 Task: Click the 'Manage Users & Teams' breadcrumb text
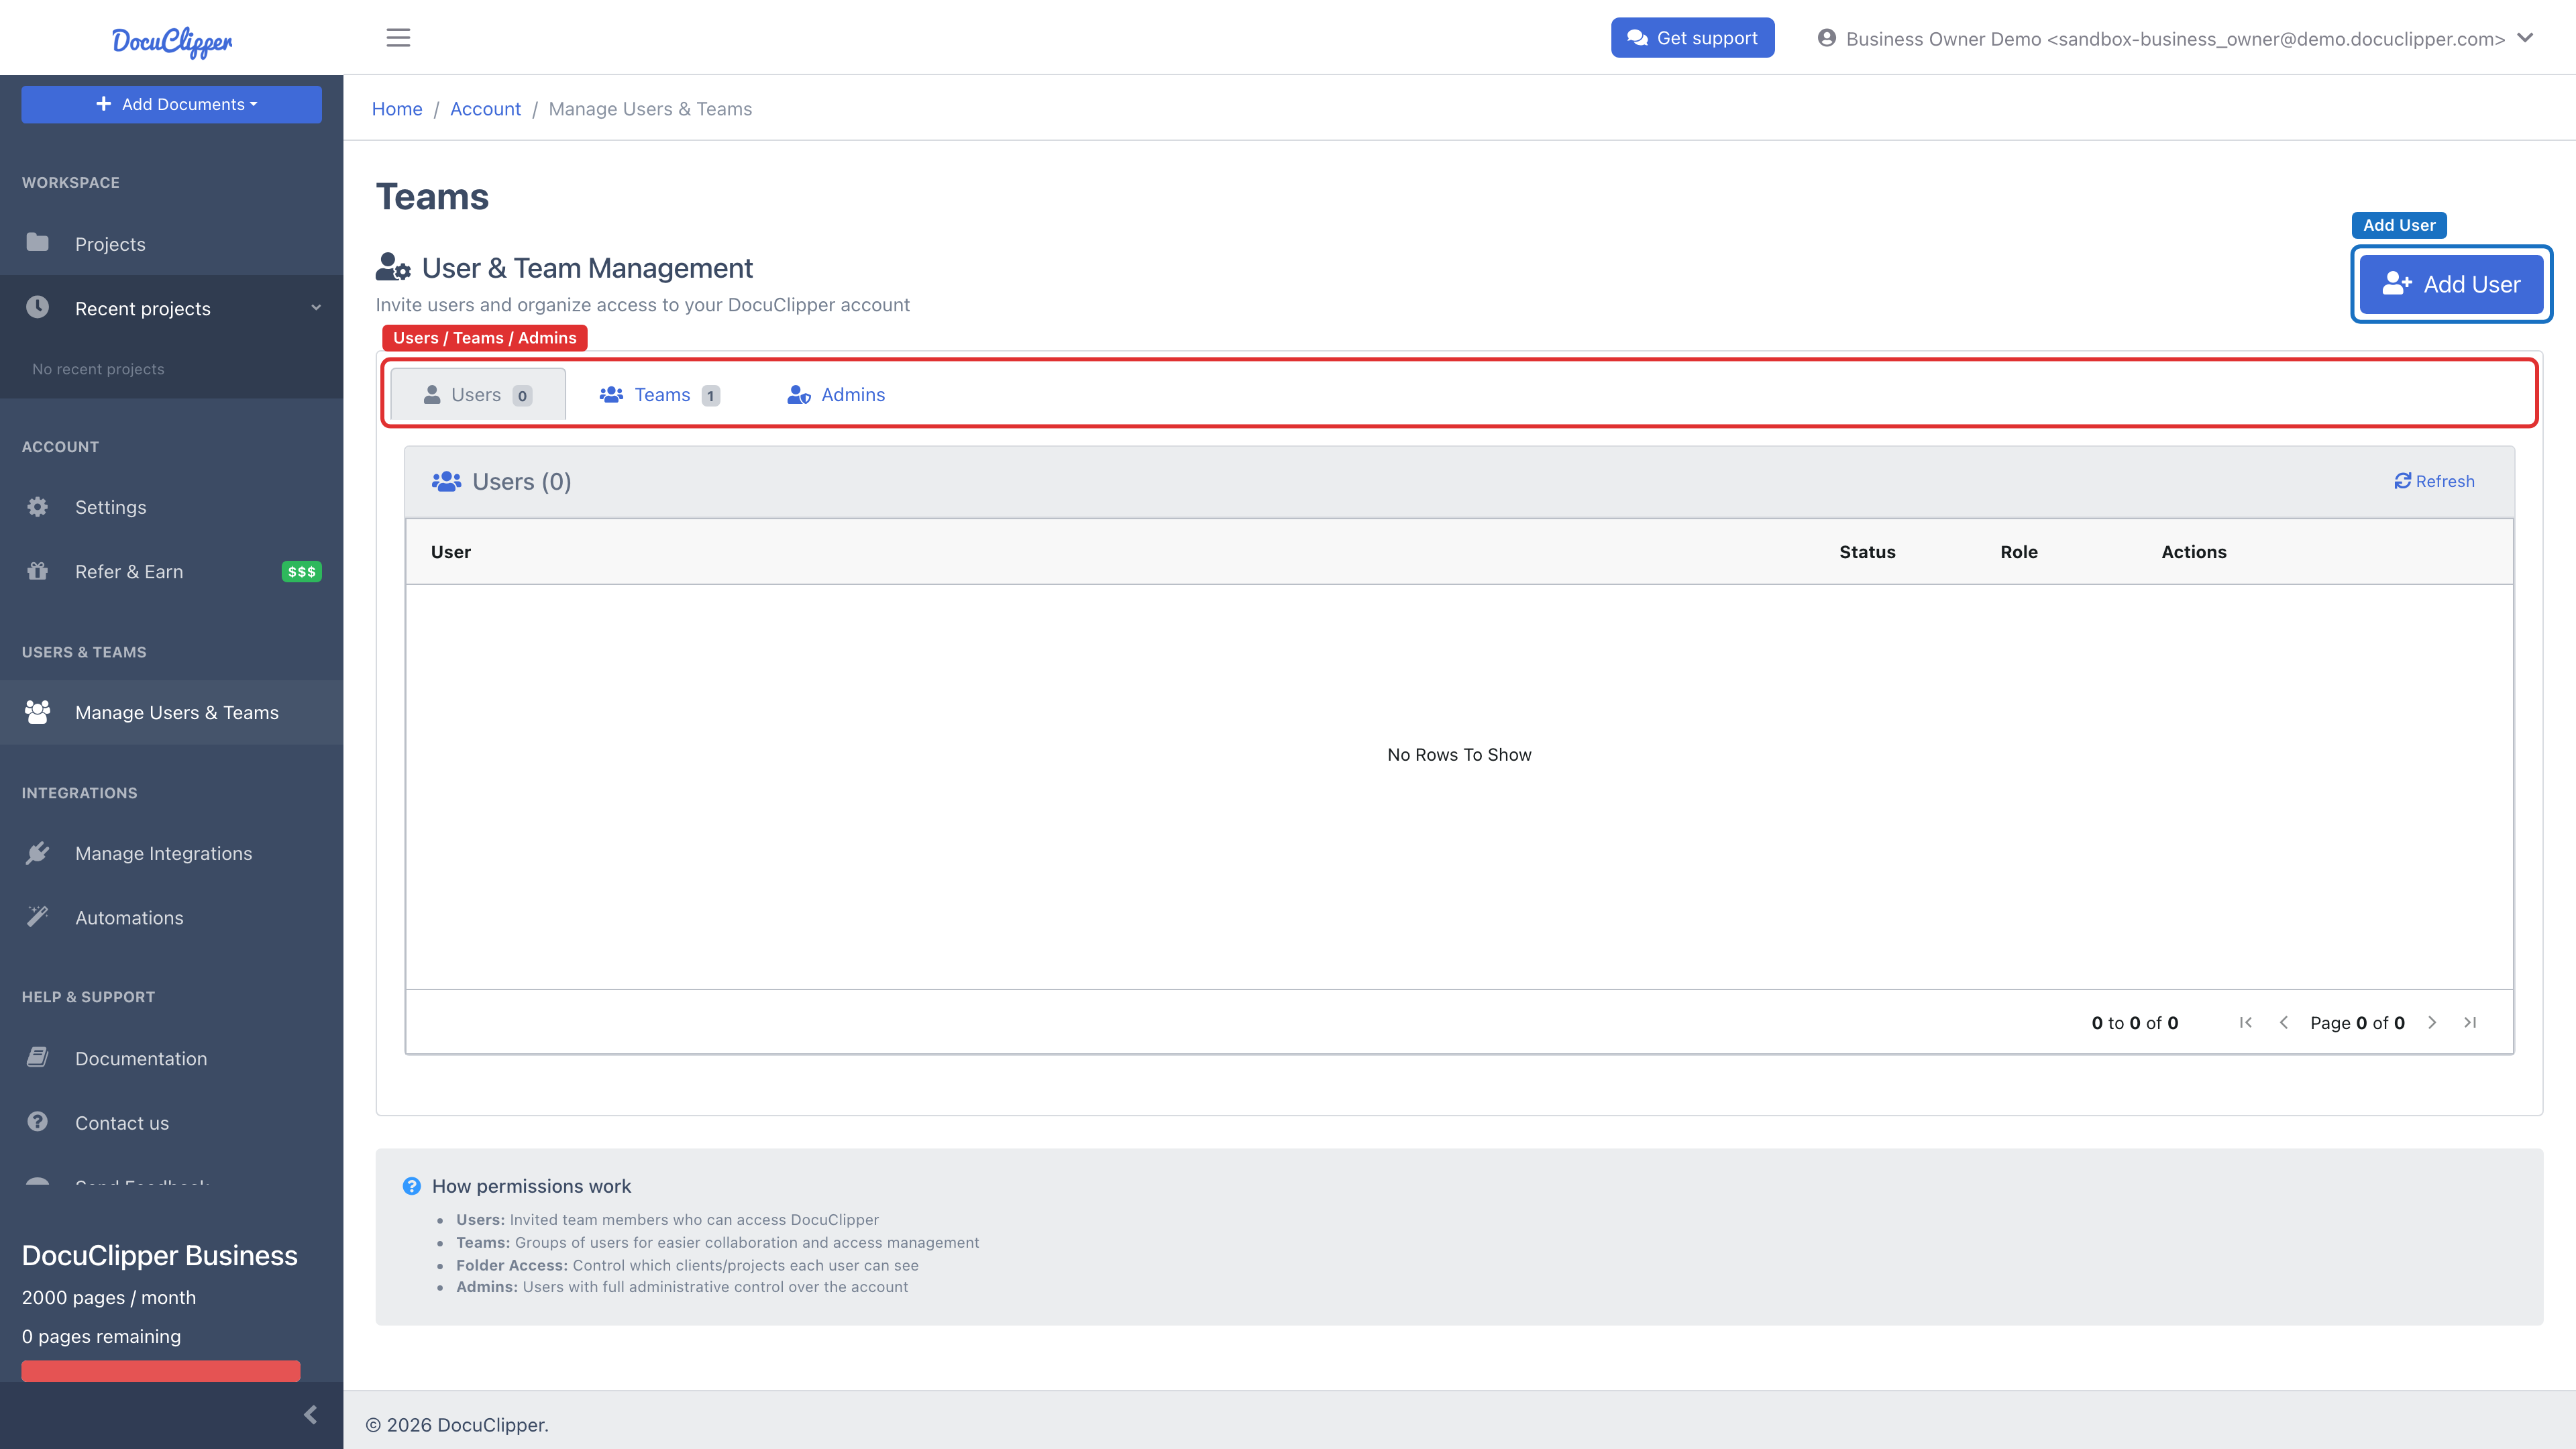pos(650,108)
